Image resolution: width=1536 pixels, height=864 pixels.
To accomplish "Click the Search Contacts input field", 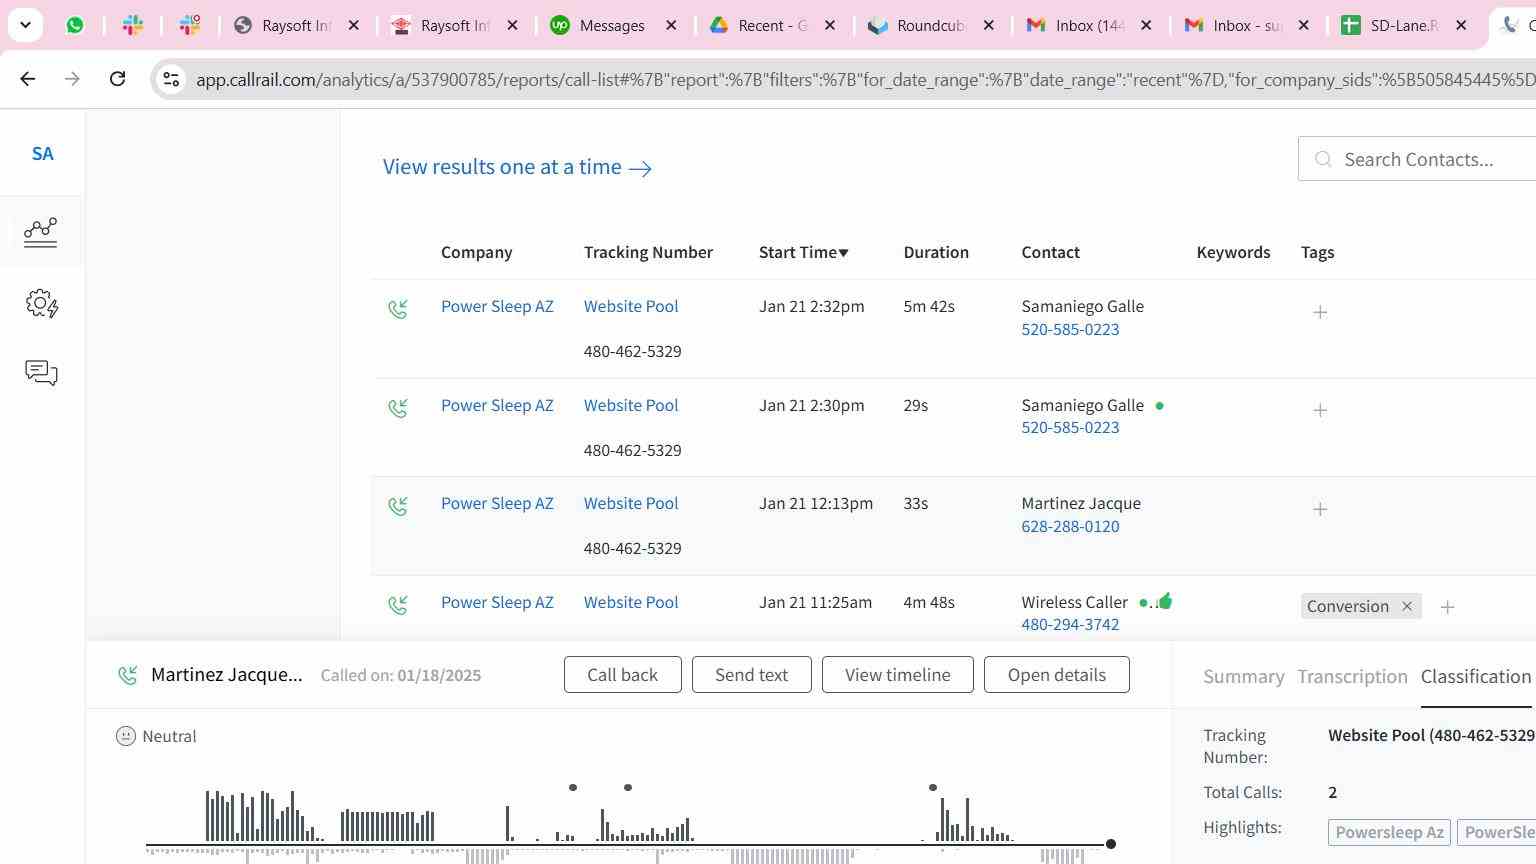I will 1417,159.
